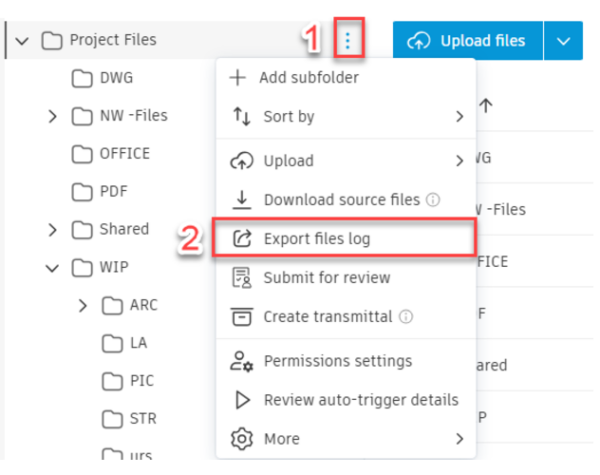This screenshot has height=475, width=600.
Task: Collapse the WIP folder
Action: tap(52, 268)
